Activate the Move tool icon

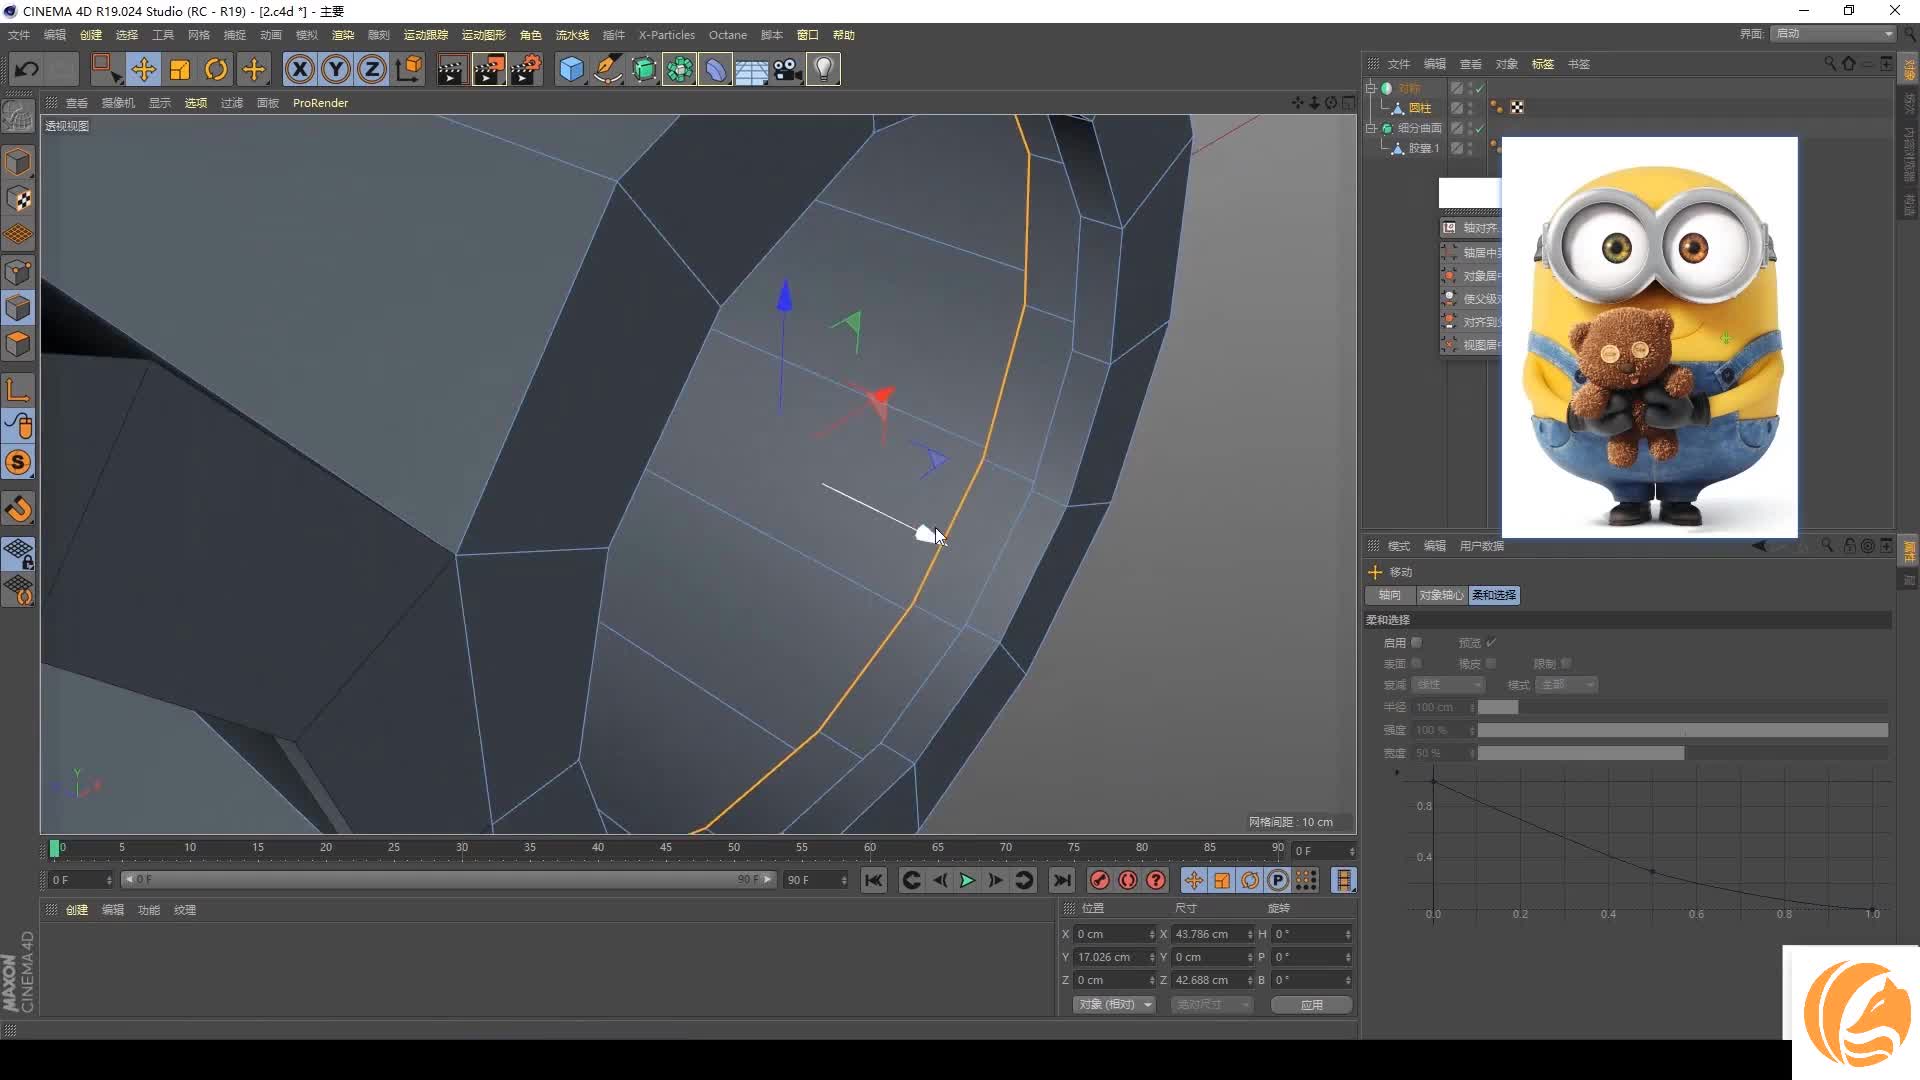(x=143, y=69)
